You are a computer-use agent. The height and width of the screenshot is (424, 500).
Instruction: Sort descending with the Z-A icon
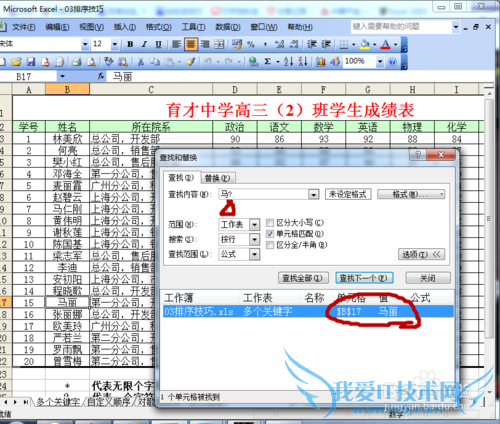click(303, 62)
